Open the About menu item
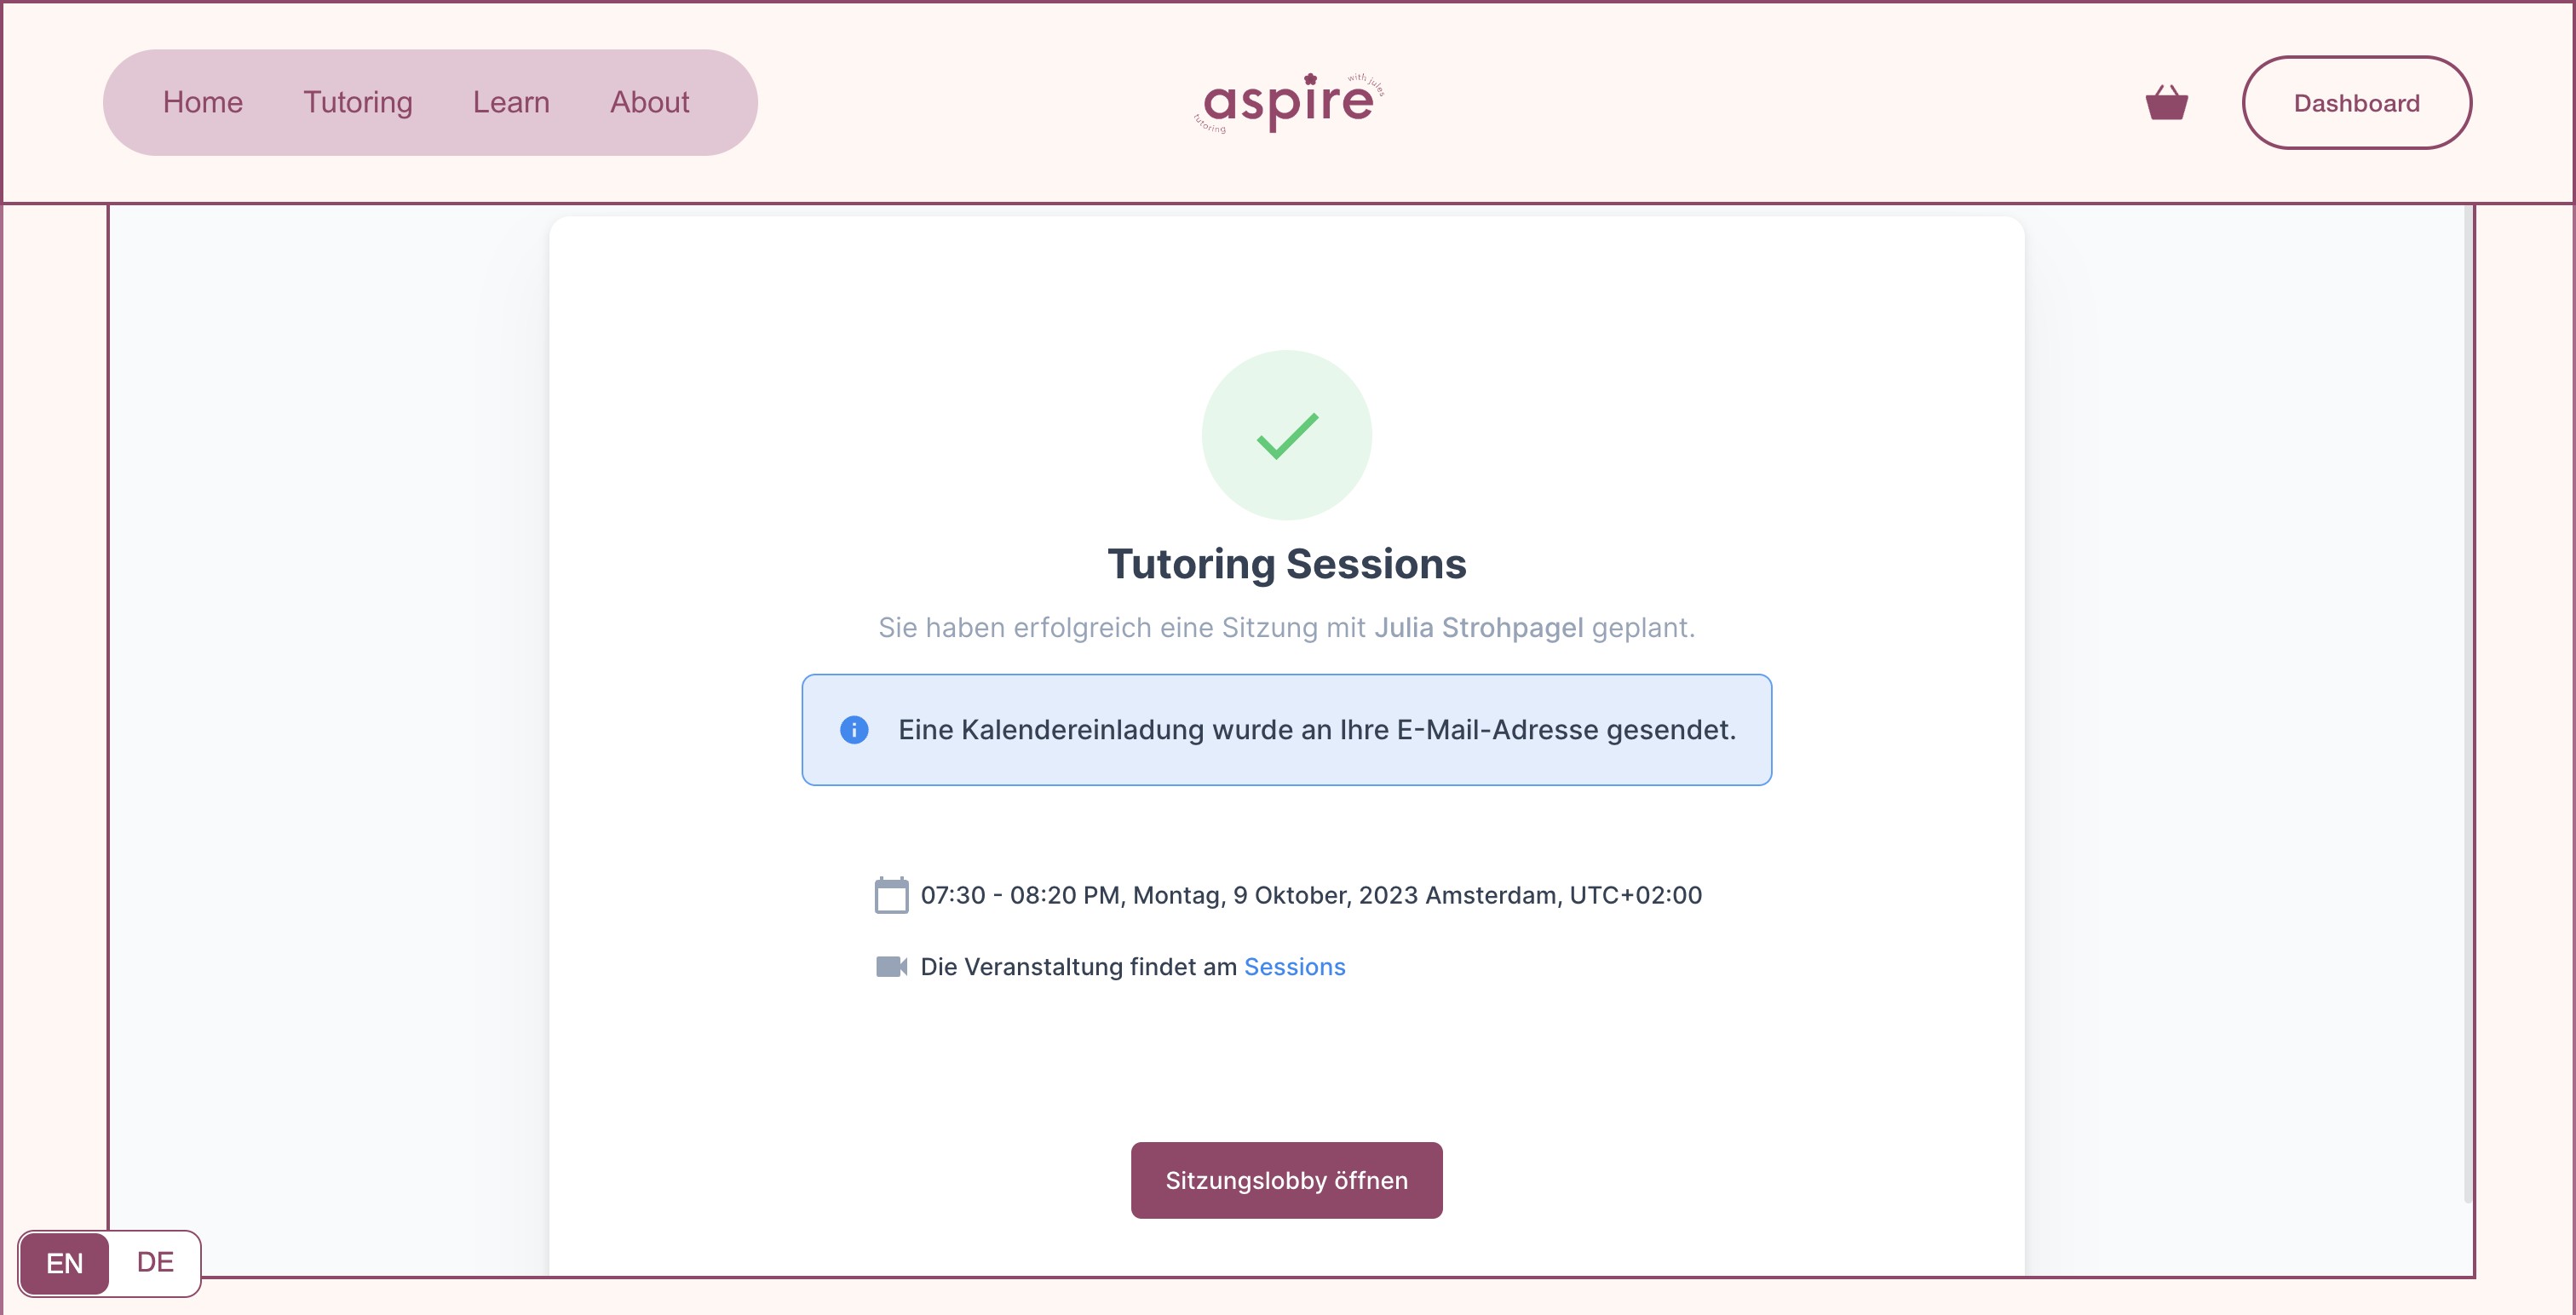The image size is (2576, 1315). click(650, 102)
